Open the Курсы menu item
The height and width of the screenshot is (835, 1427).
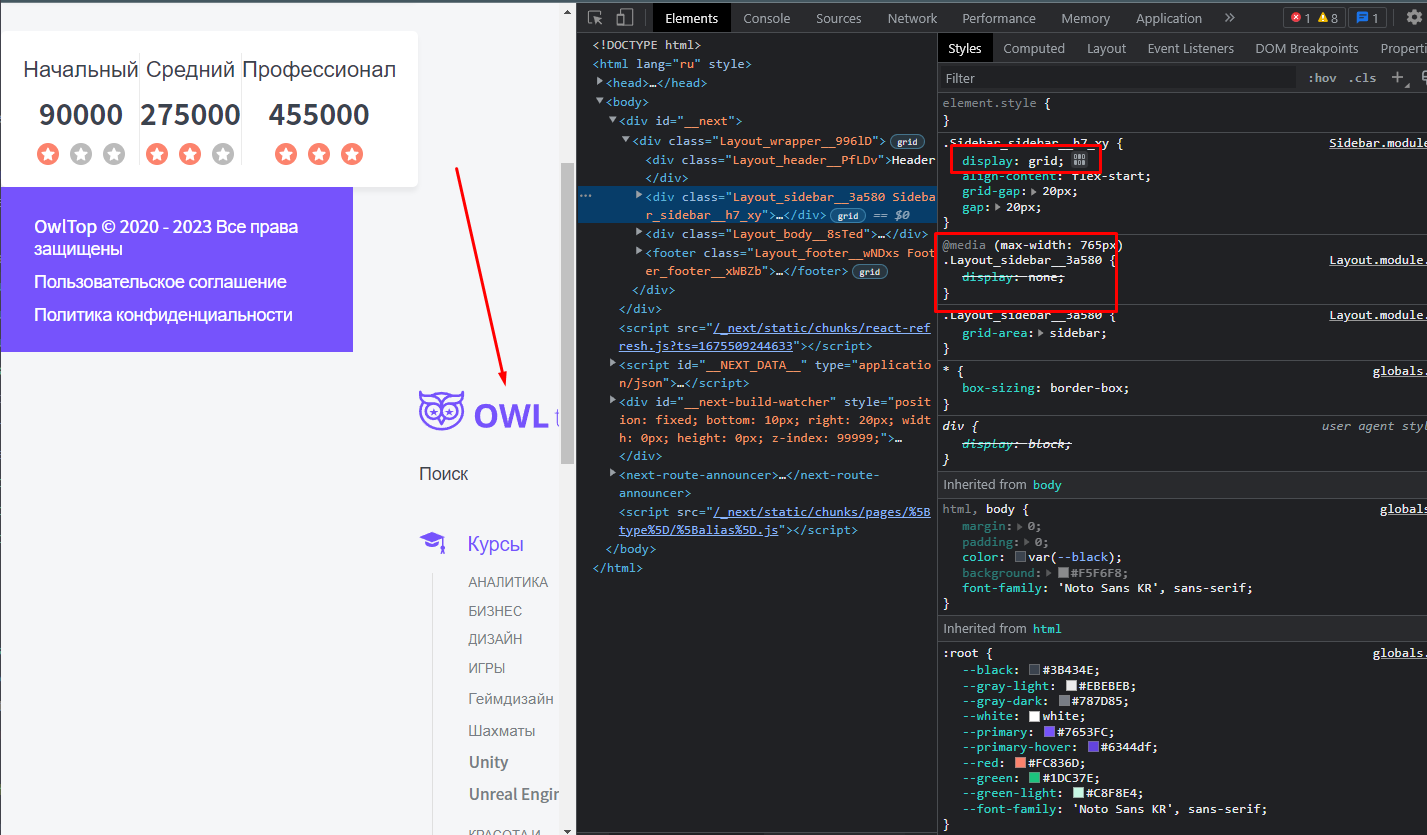click(x=496, y=544)
